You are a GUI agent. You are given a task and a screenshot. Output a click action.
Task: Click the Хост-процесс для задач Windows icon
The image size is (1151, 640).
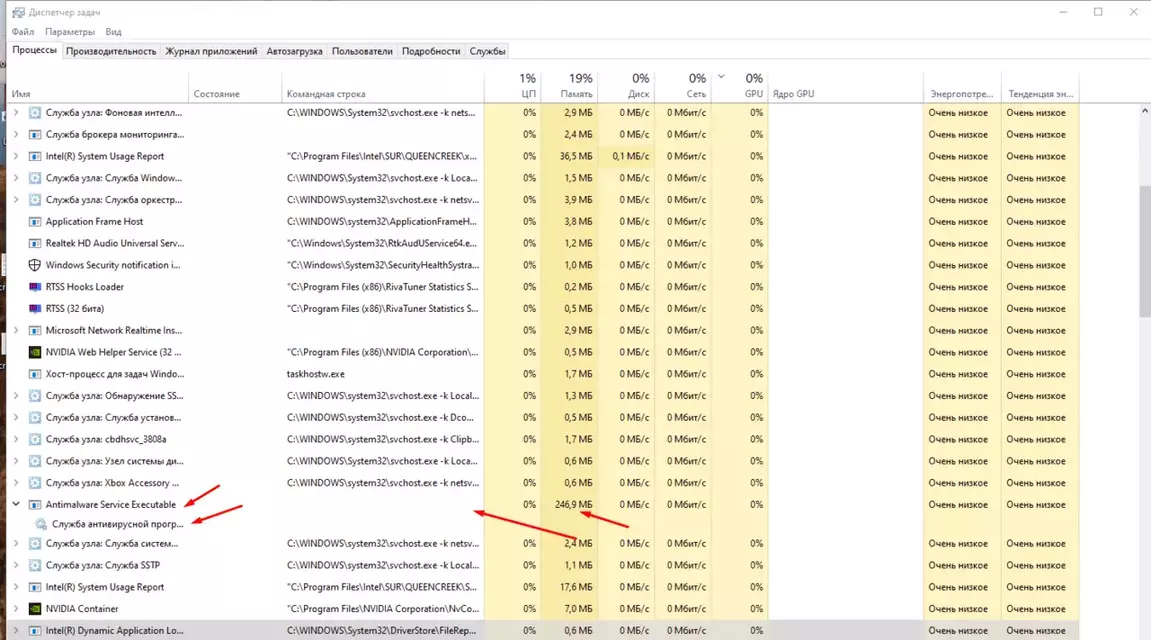pos(35,374)
